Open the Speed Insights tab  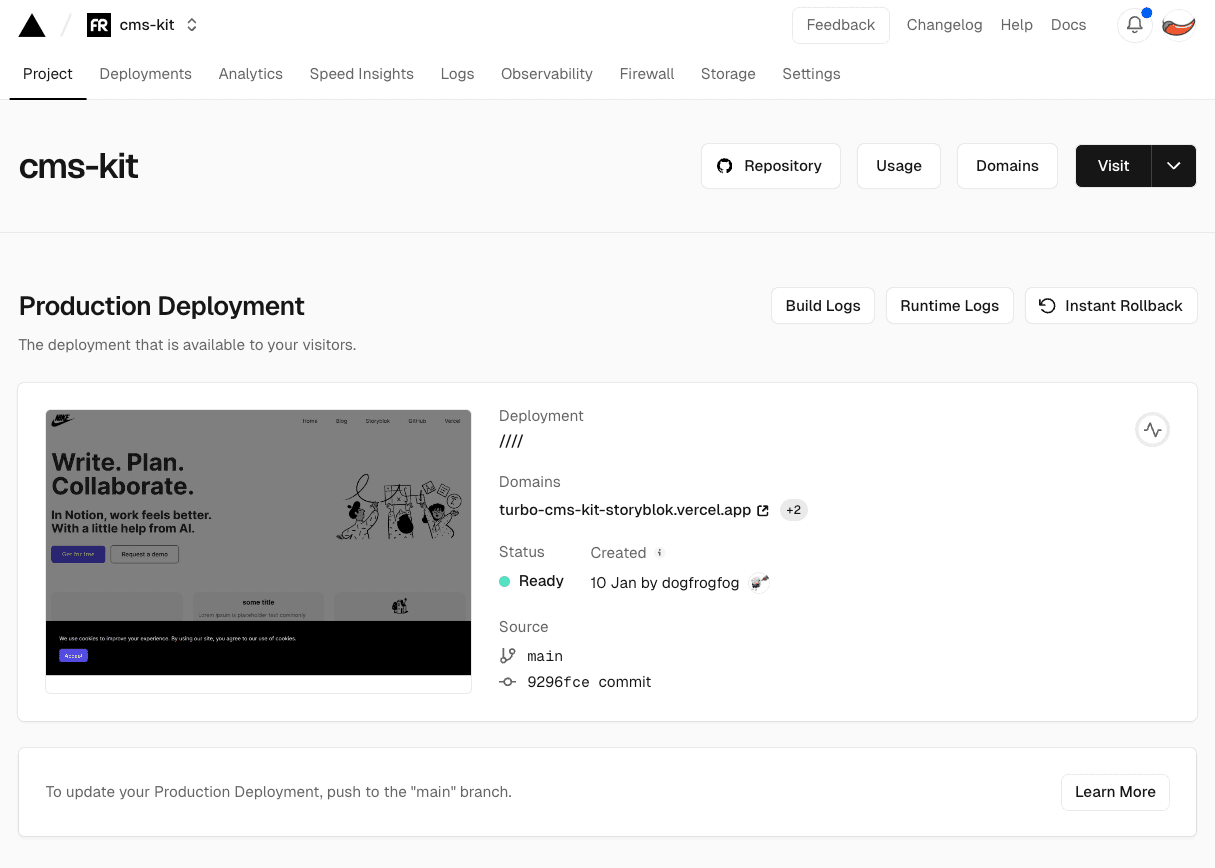pos(361,74)
